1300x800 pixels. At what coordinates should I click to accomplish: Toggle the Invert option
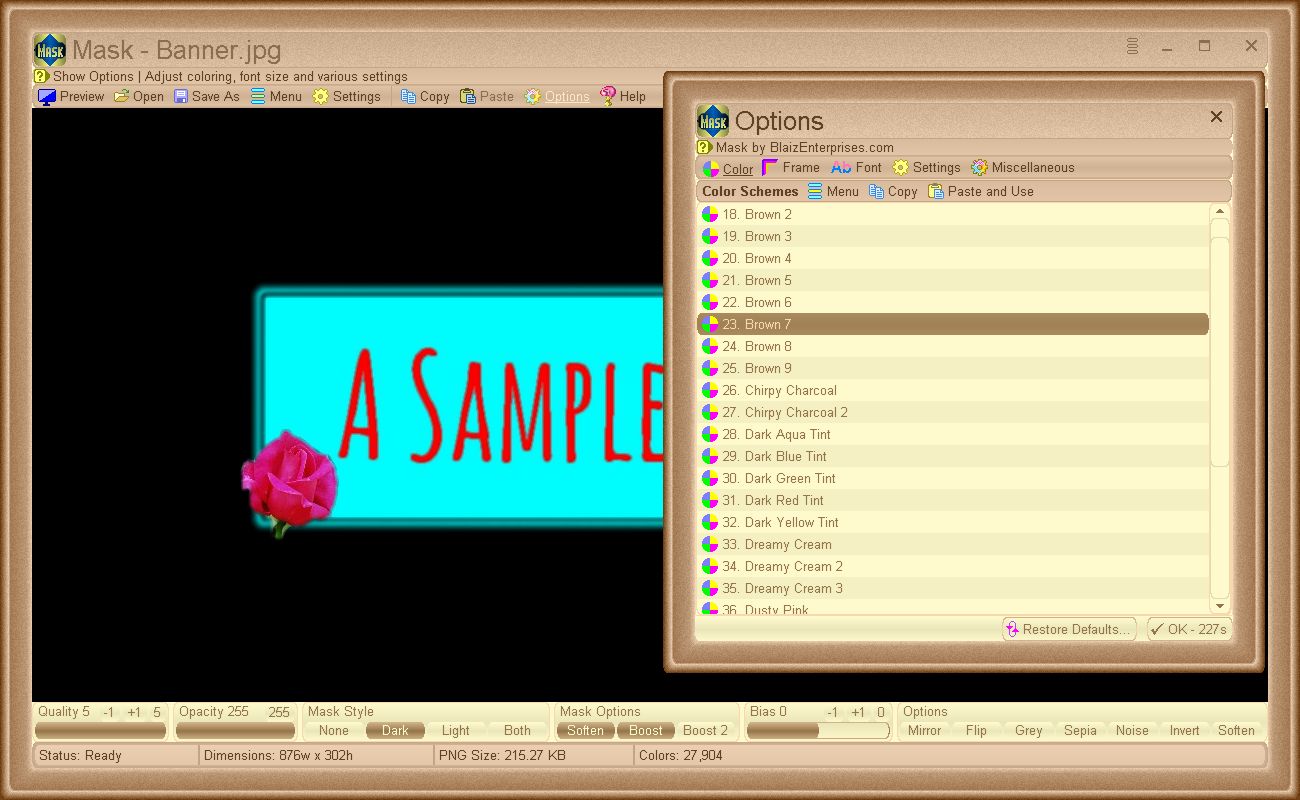pyautogui.click(x=1185, y=731)
